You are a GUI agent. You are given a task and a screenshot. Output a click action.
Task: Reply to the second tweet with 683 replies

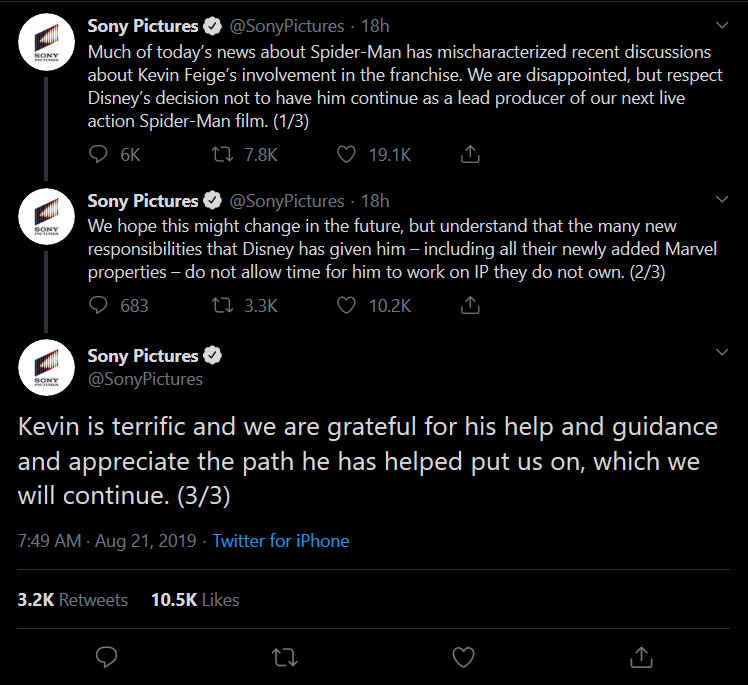98,305
